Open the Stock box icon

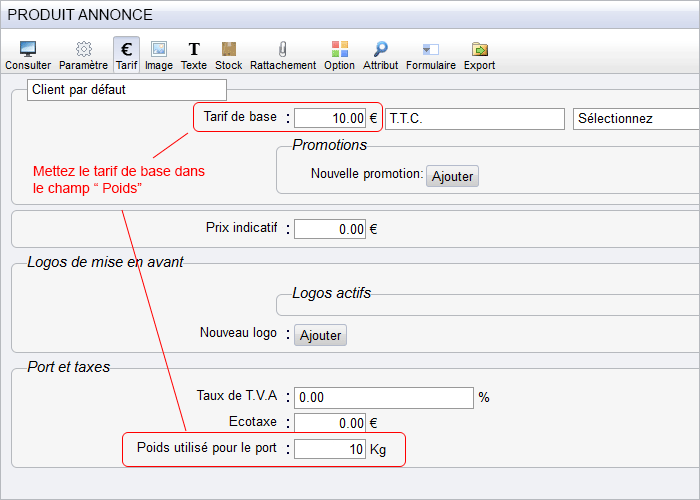[228, 49]
